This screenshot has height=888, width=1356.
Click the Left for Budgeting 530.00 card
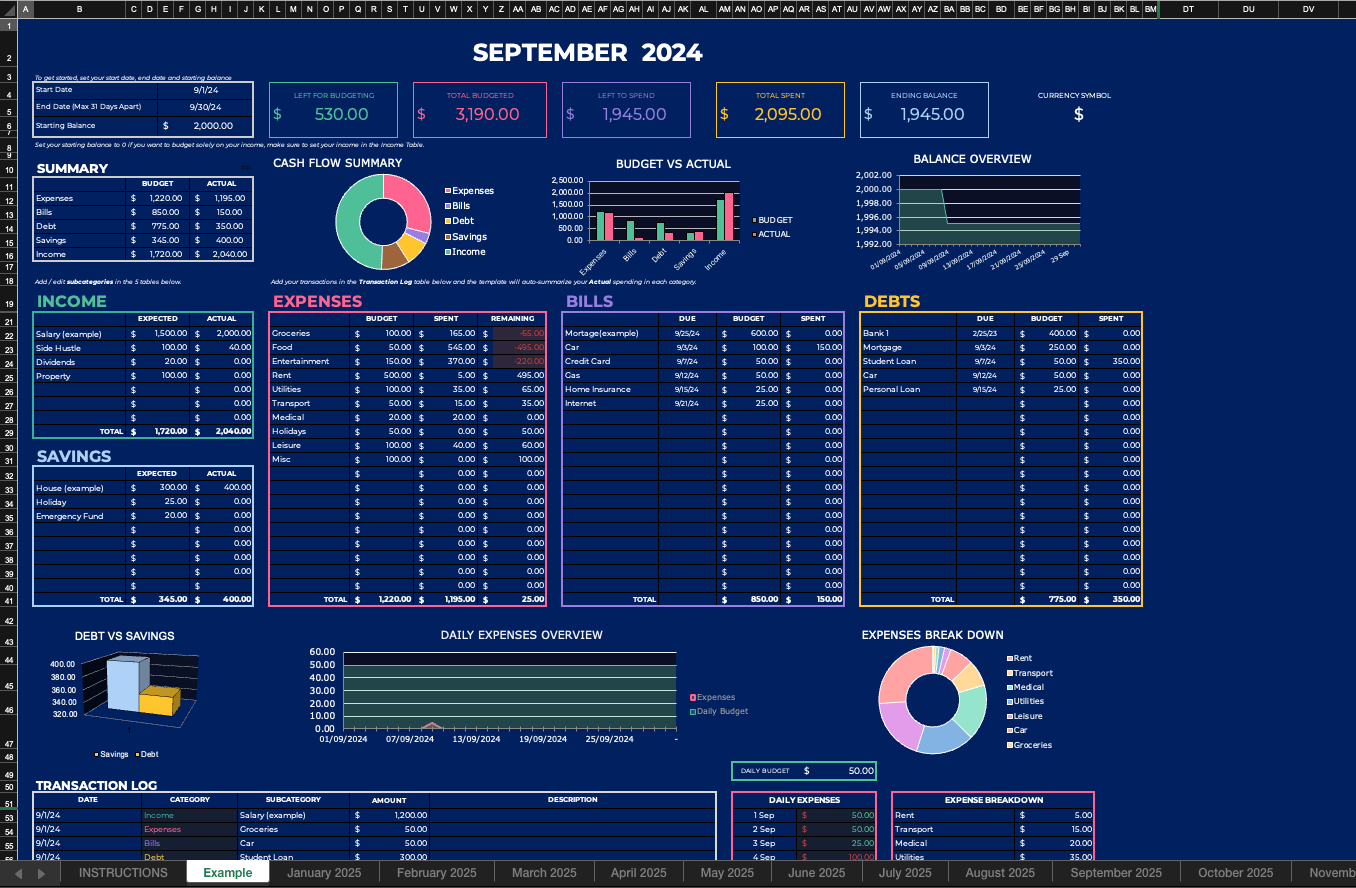click(x=333, y=109)
